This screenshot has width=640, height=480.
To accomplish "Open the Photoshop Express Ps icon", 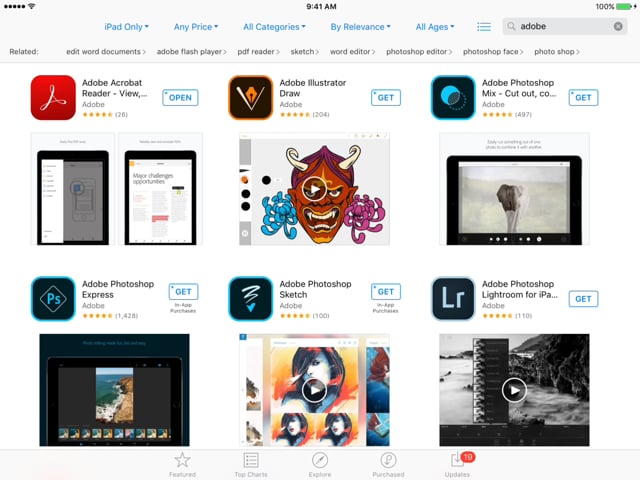I will (x=53, y=298).
